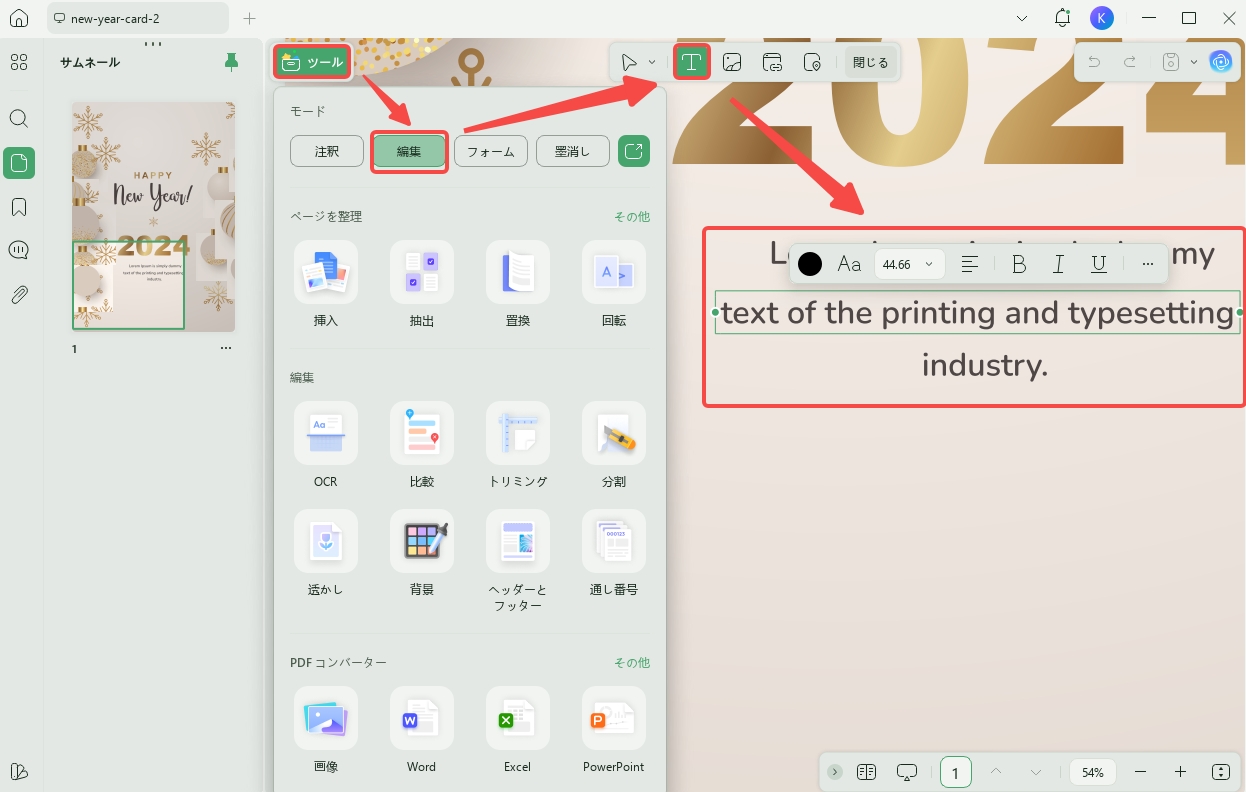Open the black text color swatch
Viewport: 1246px width, 792px height.
(x=810, y=264)
